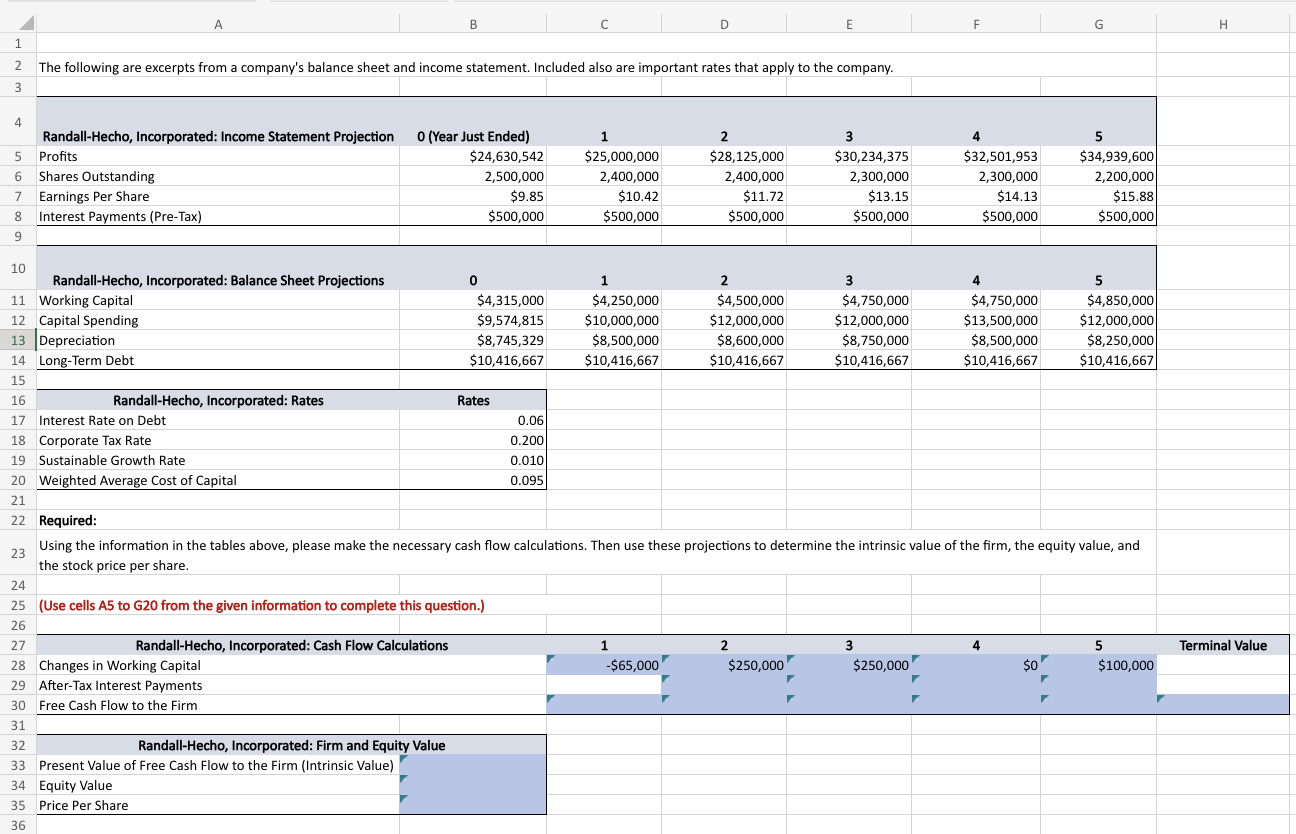Click the flag marker on the Price Per Share cell
Viewport: 1296px width, 834px height.
(x=404, y=799)
